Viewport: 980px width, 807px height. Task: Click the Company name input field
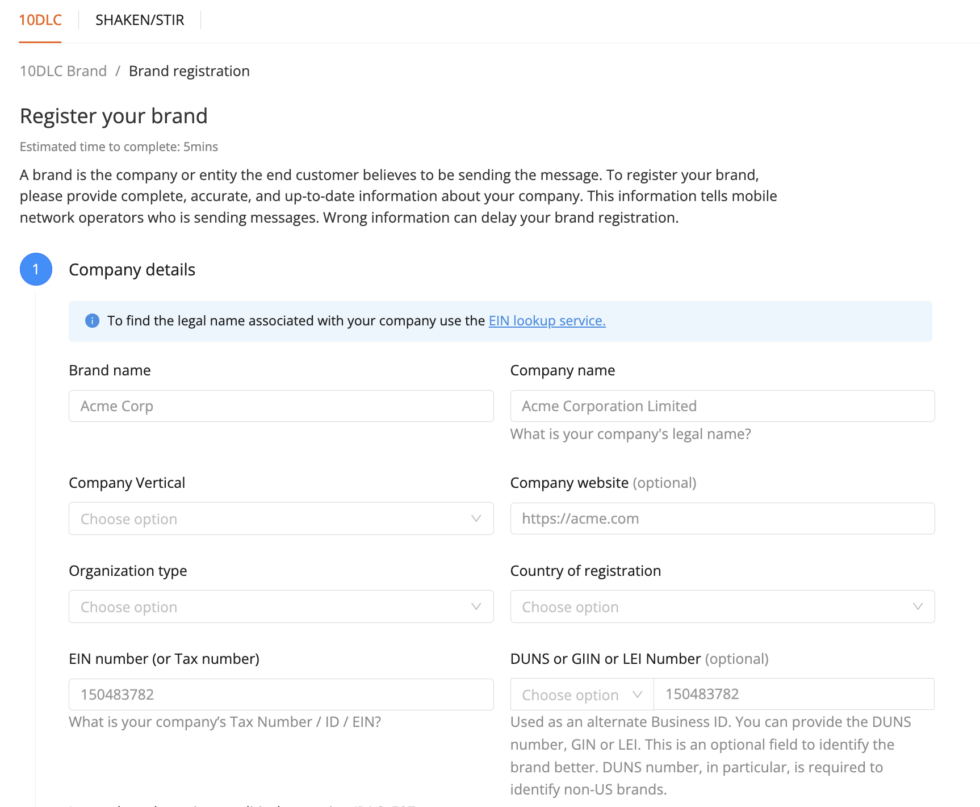[x=720, y=406]
